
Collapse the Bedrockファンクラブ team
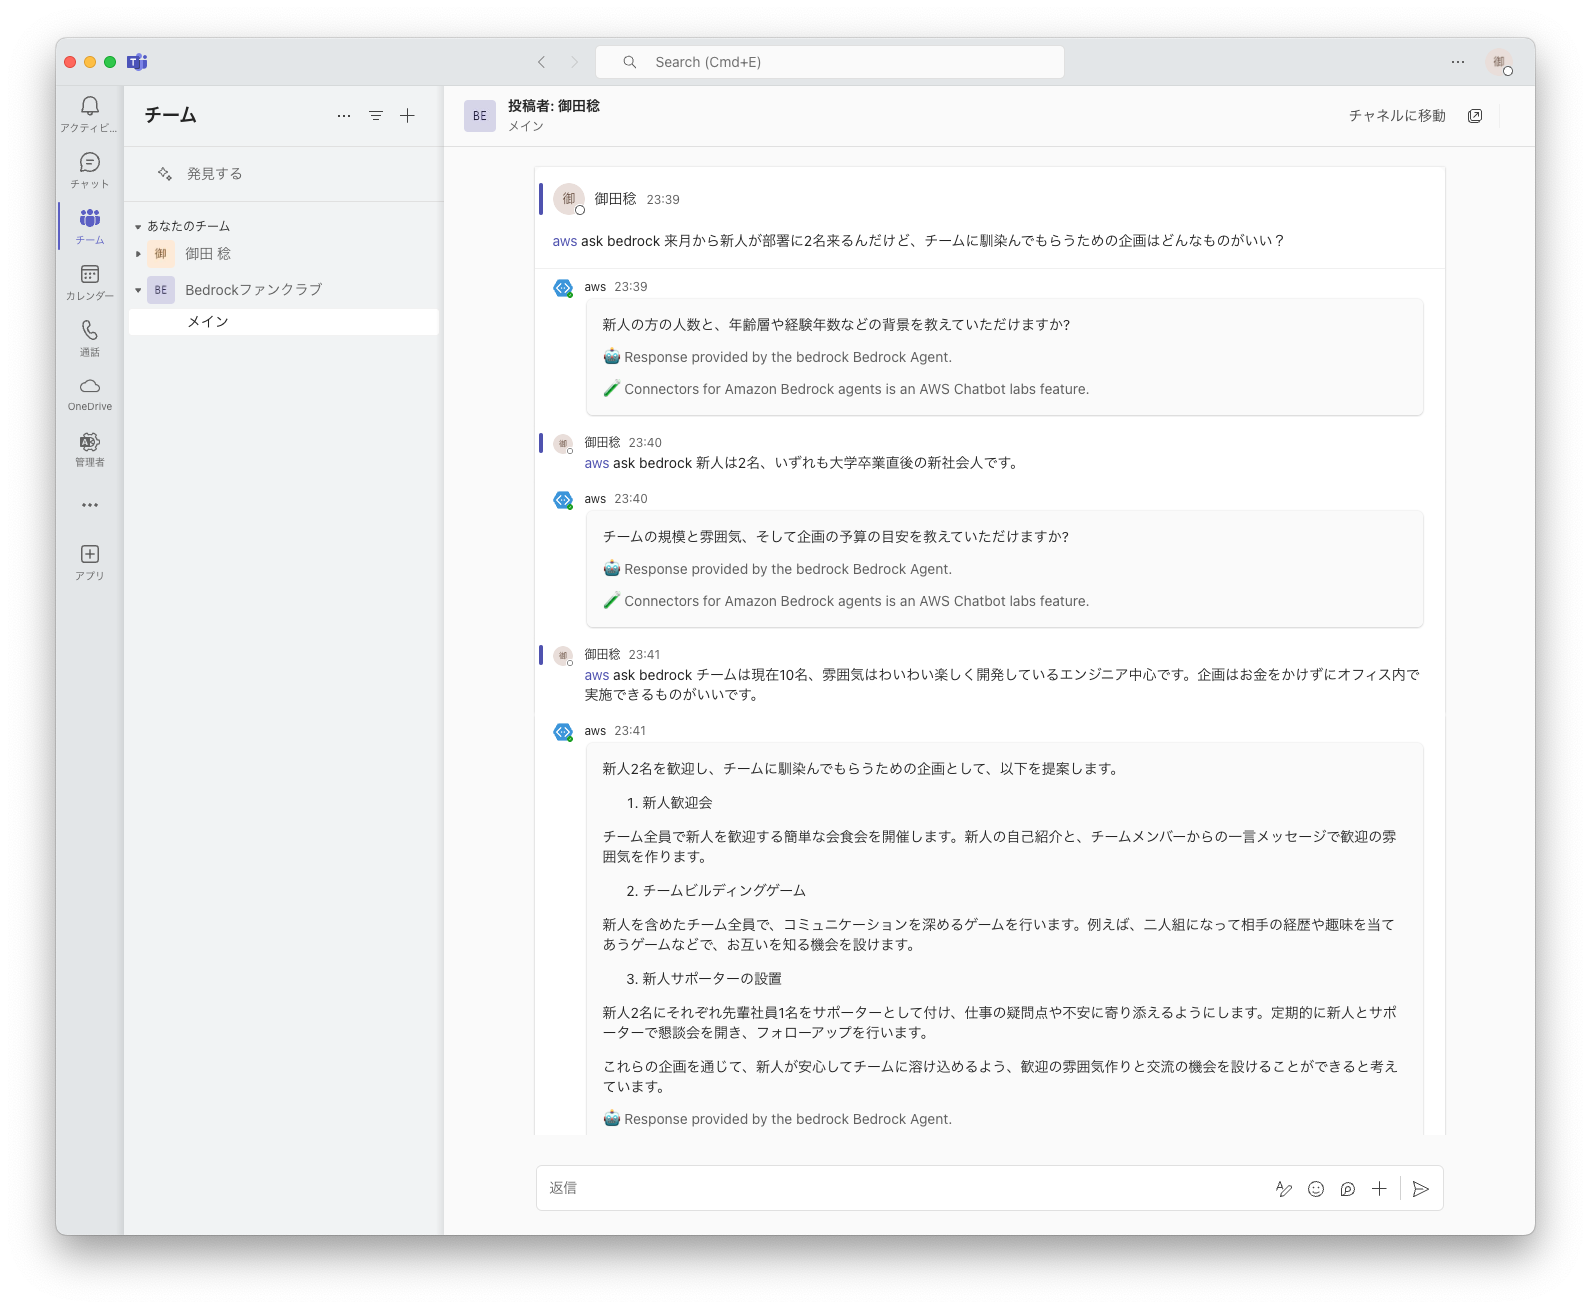click(x=138, y=290)
